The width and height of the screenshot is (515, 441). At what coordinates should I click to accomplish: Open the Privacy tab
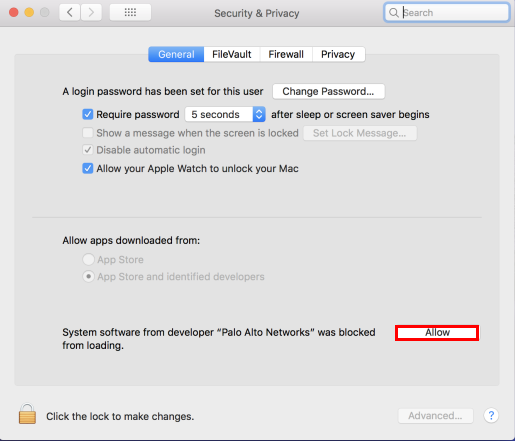pos(338,54)
